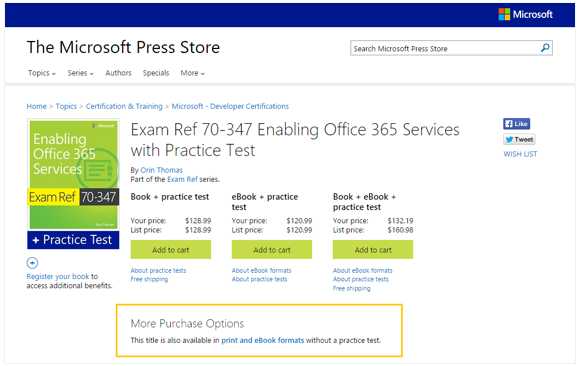Open Microsoft - Developer Certifications breadcrumb

pos(230,106)
